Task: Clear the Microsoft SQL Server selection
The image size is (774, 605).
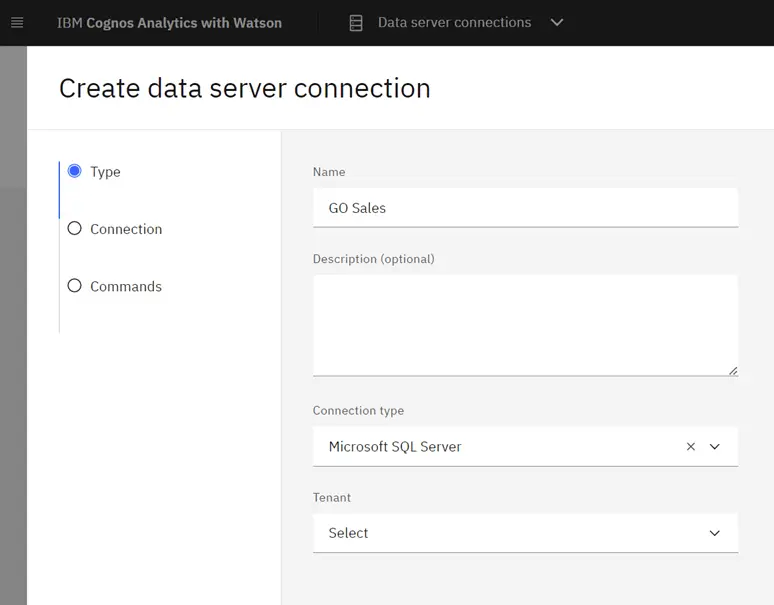Action: pos(691,447)
